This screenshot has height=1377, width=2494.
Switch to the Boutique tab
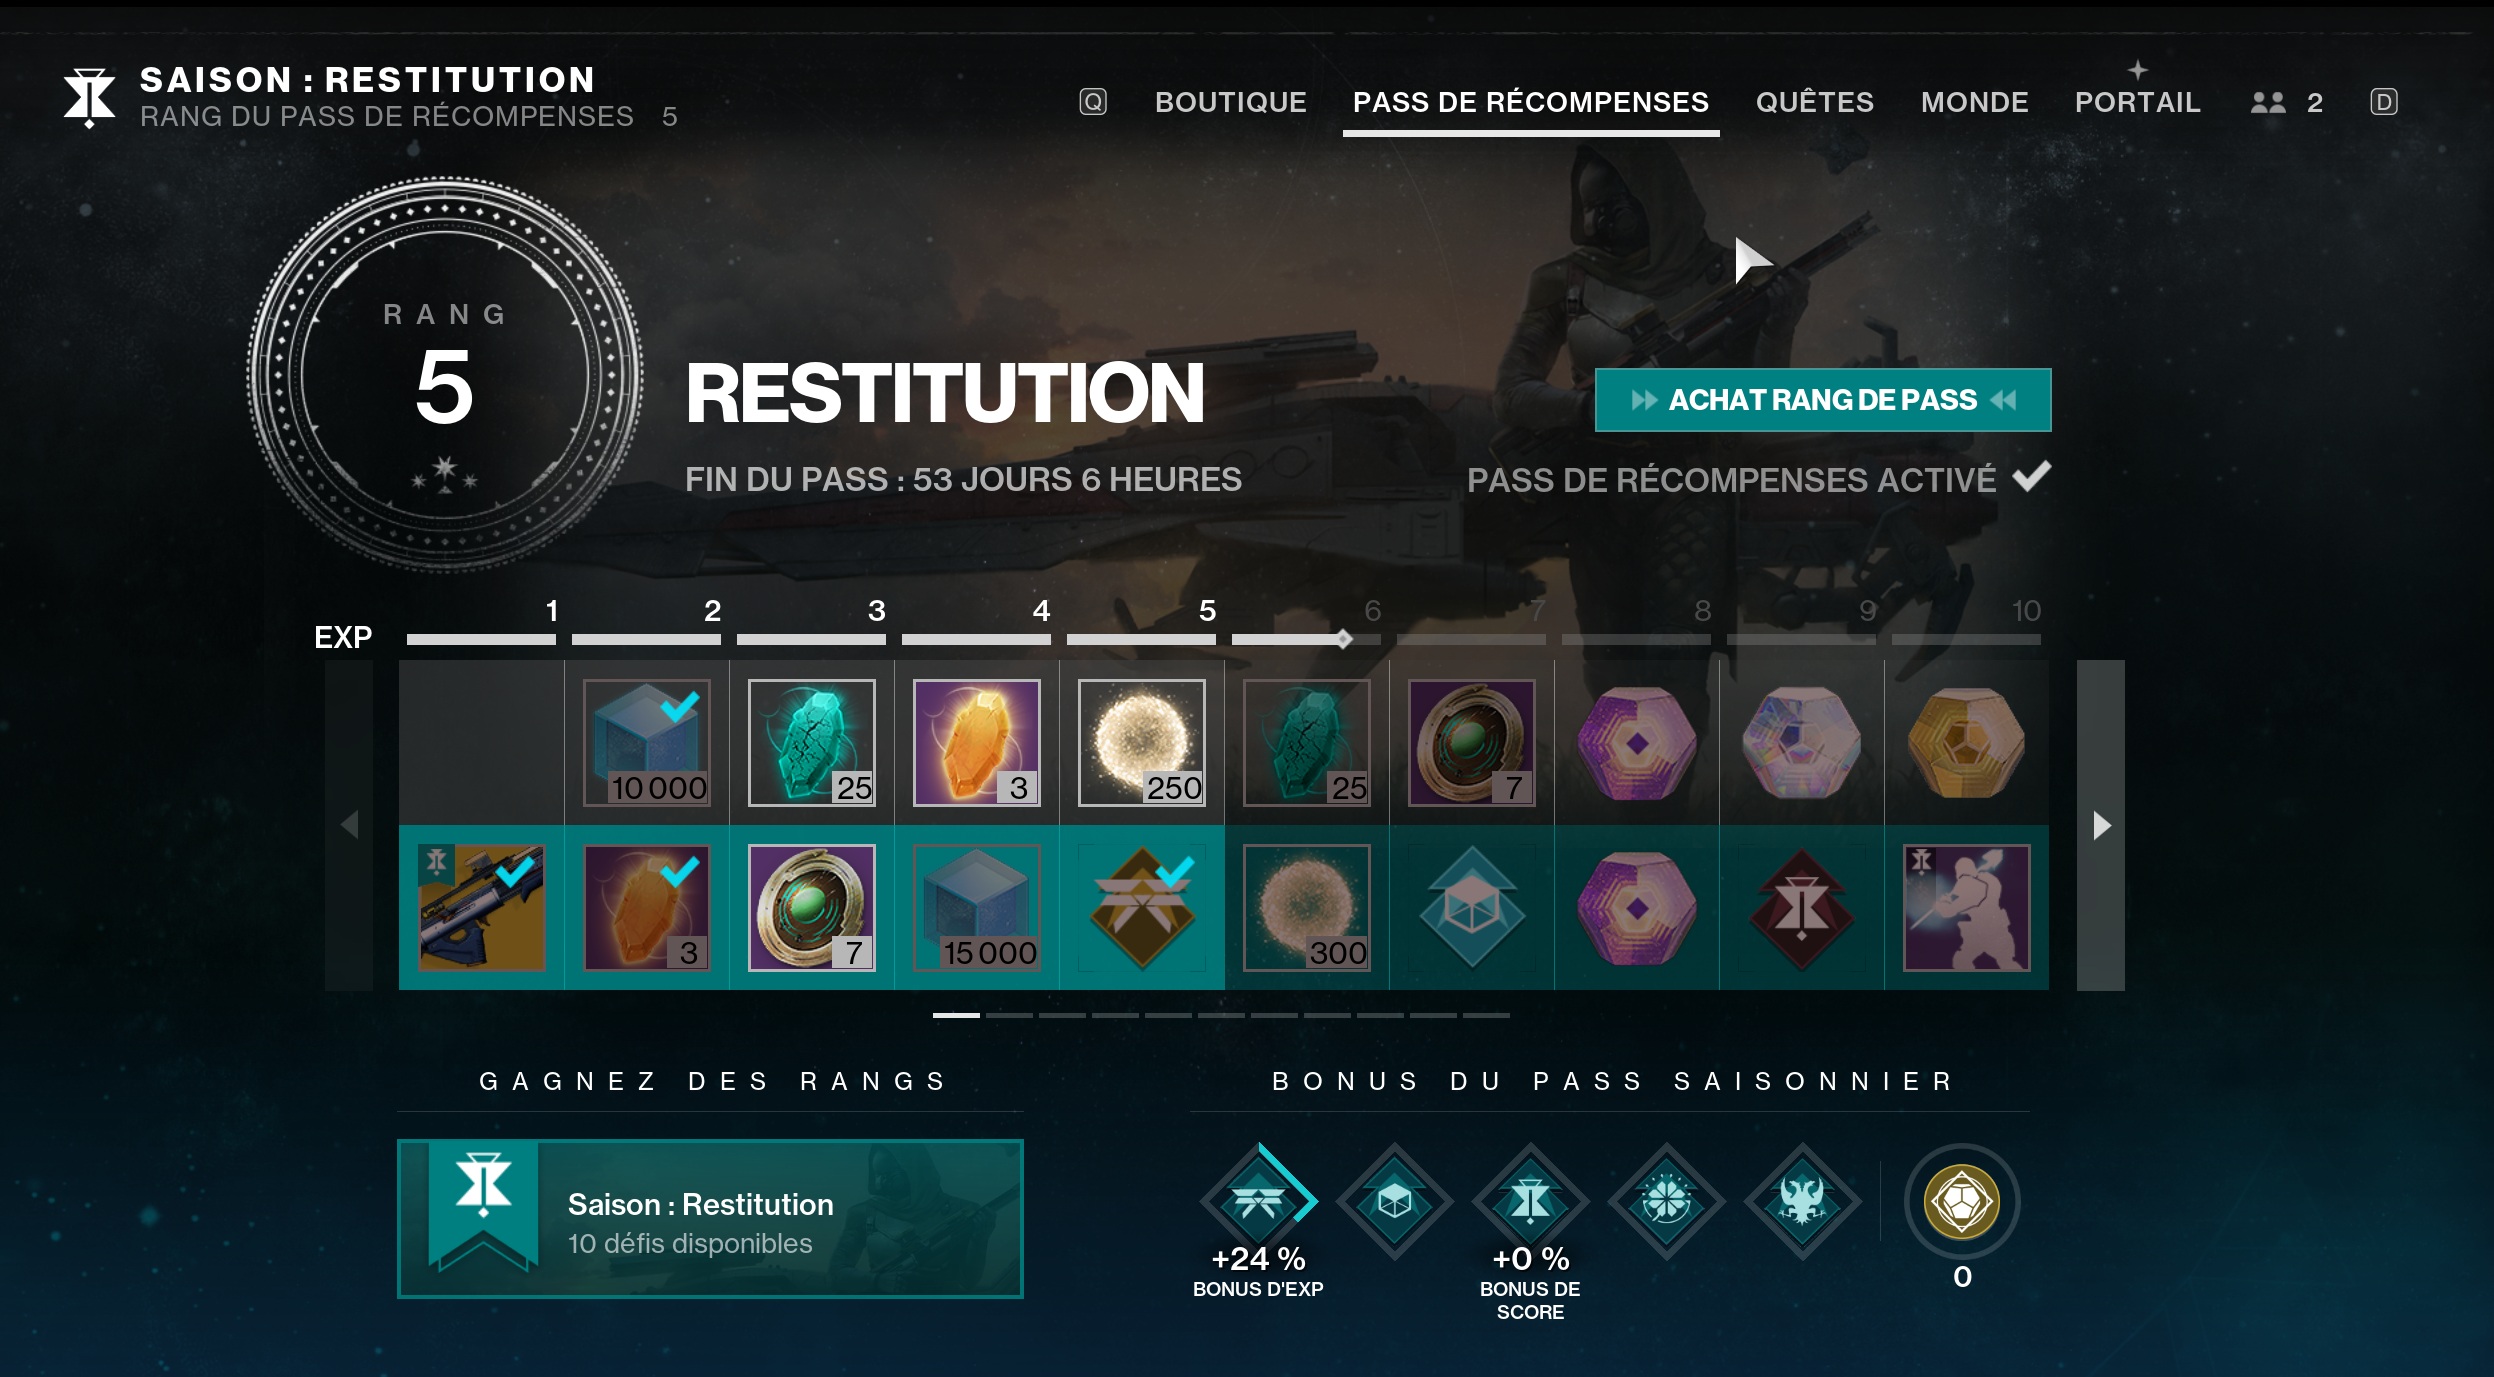click(x=1230, y=102)
